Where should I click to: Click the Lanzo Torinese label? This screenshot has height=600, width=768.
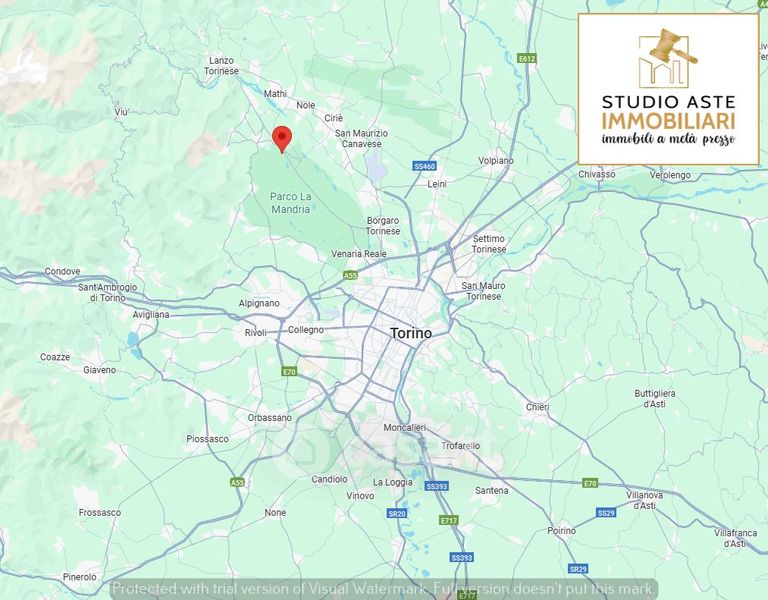221,66
